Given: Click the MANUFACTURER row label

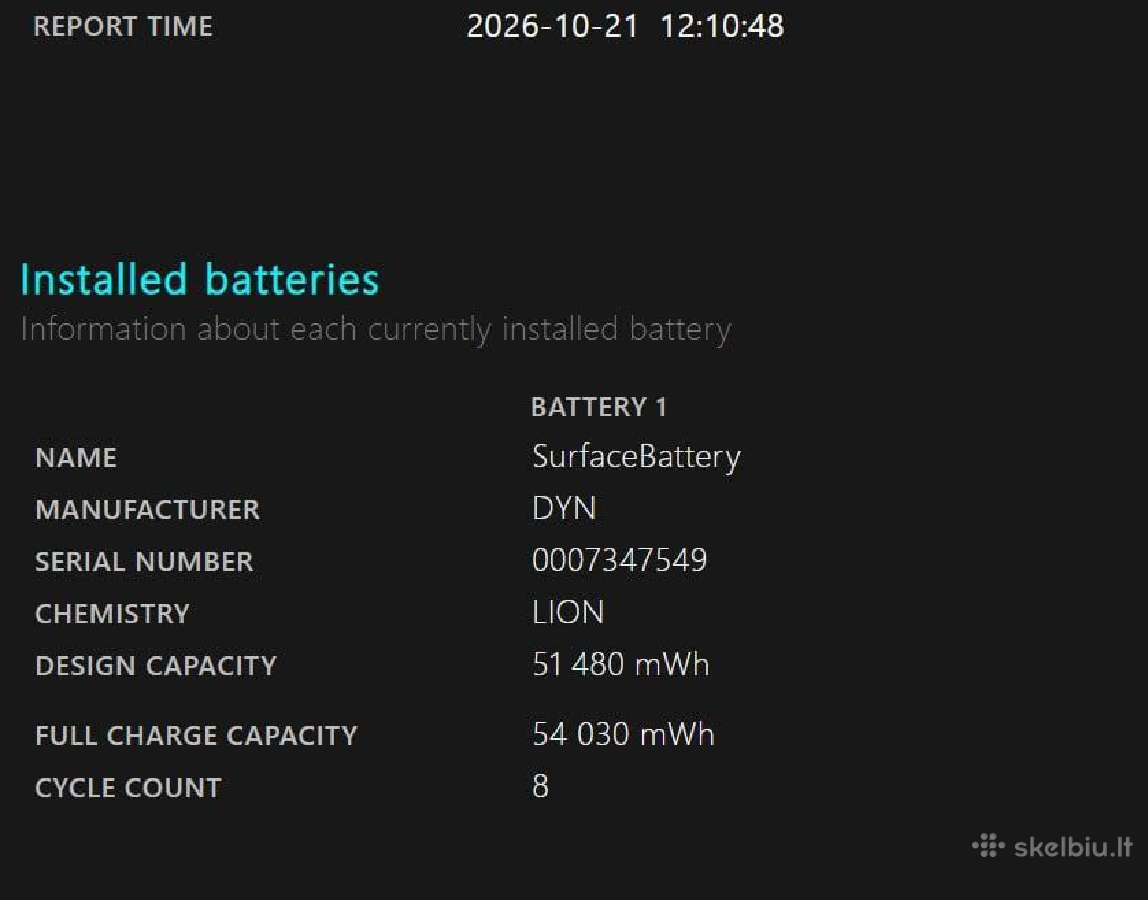Looking at the screenshot, I should click(x=148, y=510).
